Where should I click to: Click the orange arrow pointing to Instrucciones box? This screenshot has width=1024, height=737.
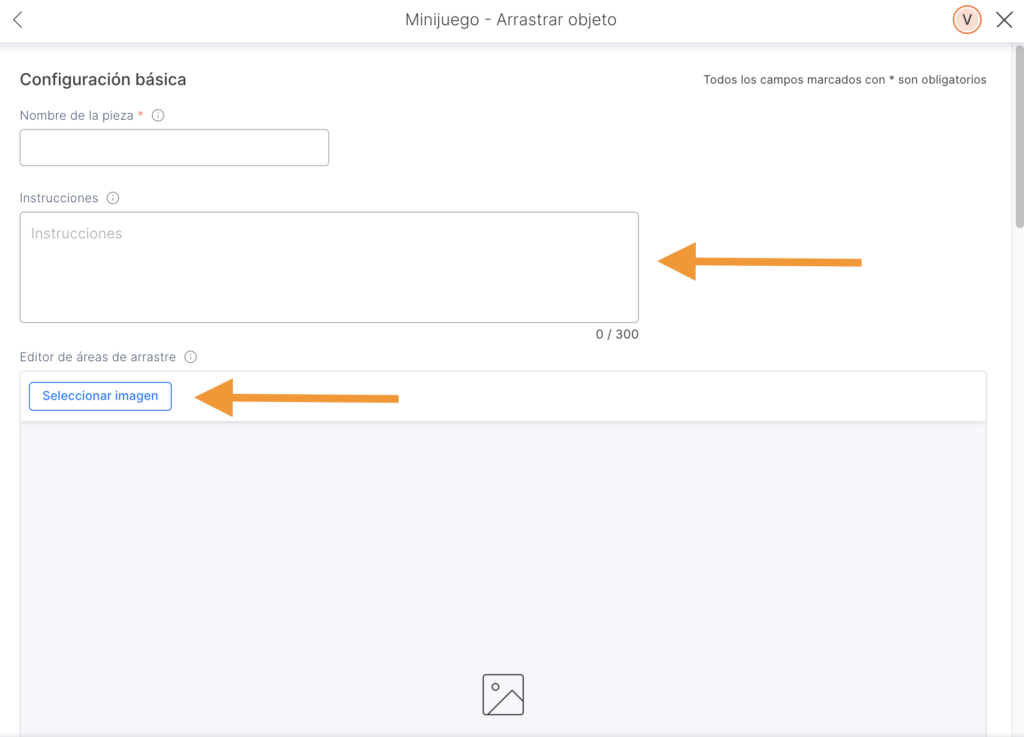click(759, 262)
